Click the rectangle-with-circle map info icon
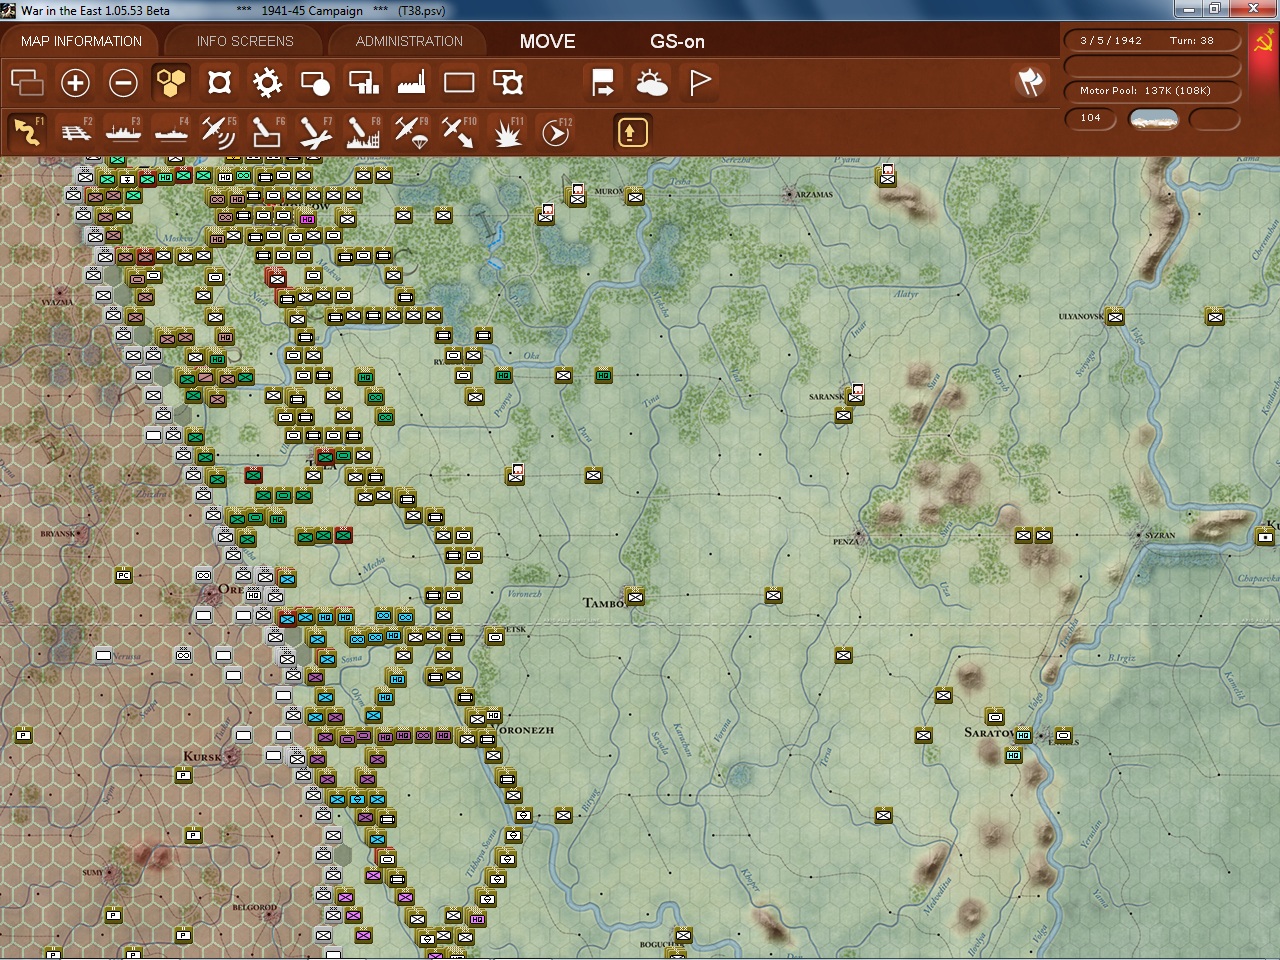This screenshot has height=960, width=1280. coord(315,82)
